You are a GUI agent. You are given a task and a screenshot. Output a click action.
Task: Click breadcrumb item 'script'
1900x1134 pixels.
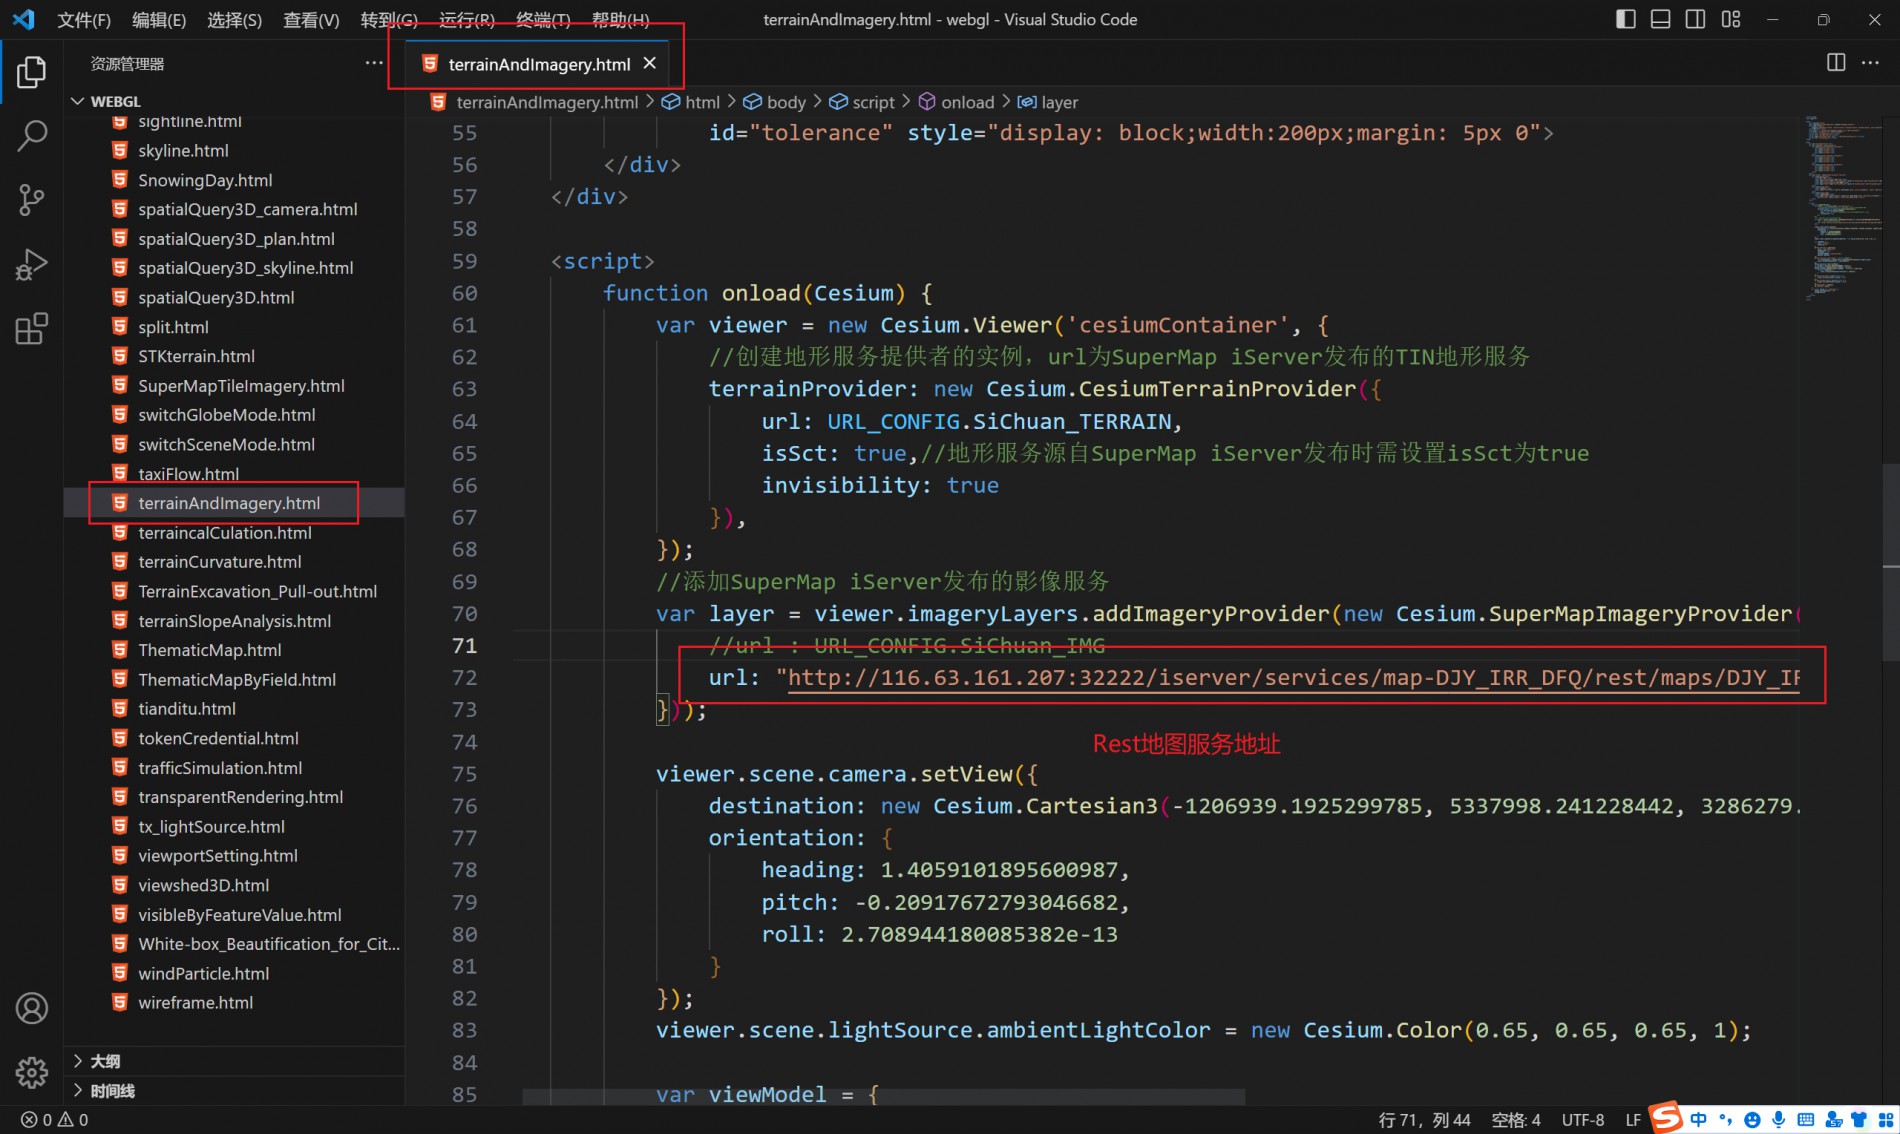click(x=861, y=102)
